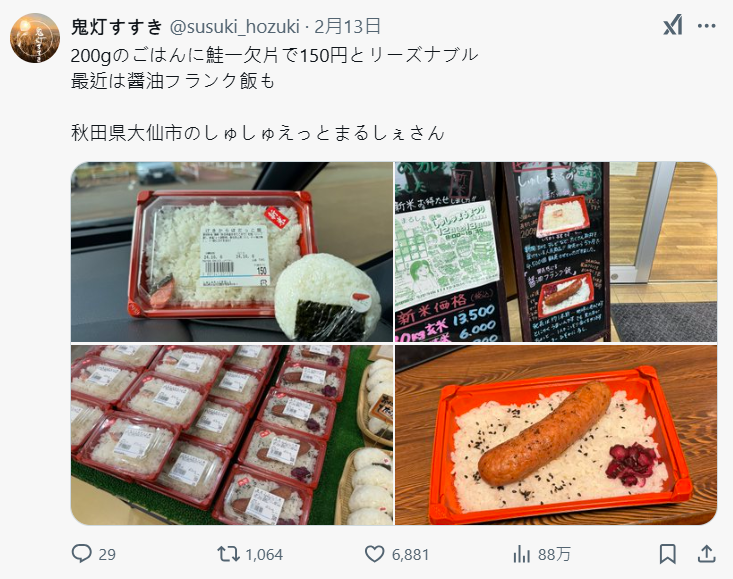Click the 6,881 likes count

410,555
